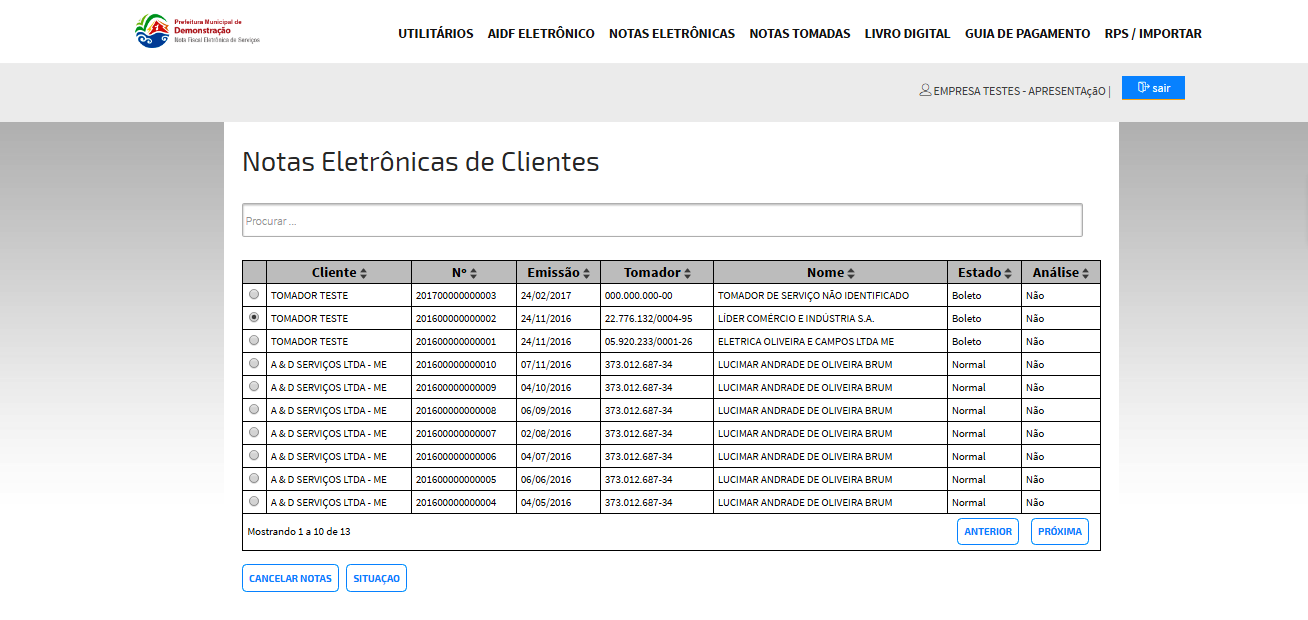Click the Nome column sort arrows
This screenshot has width=1308, height=620.
click(851, 273)
